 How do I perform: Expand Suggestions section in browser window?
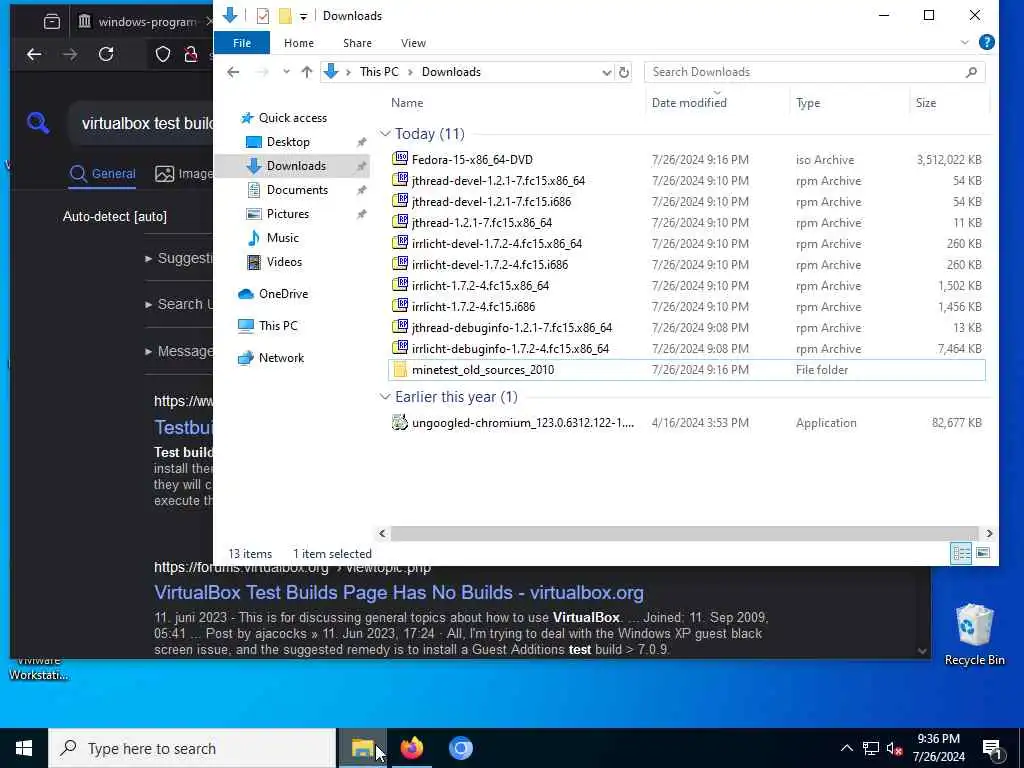pos(178,258)
